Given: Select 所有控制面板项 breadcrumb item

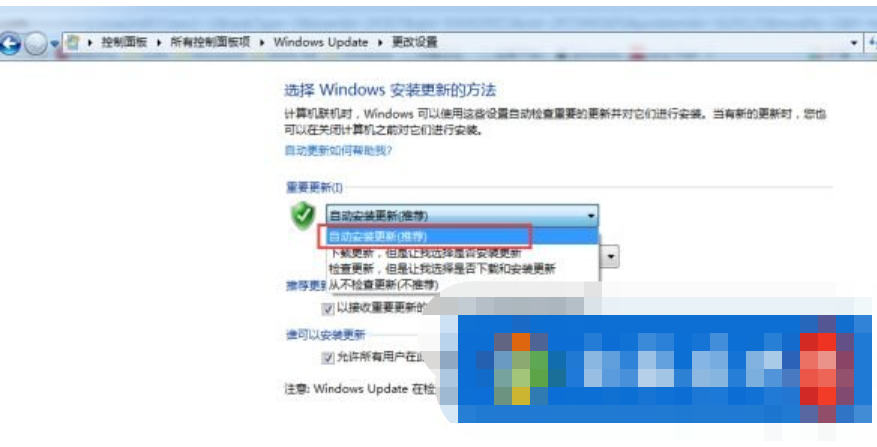Looking at the screenshot, I should (210, 42).
